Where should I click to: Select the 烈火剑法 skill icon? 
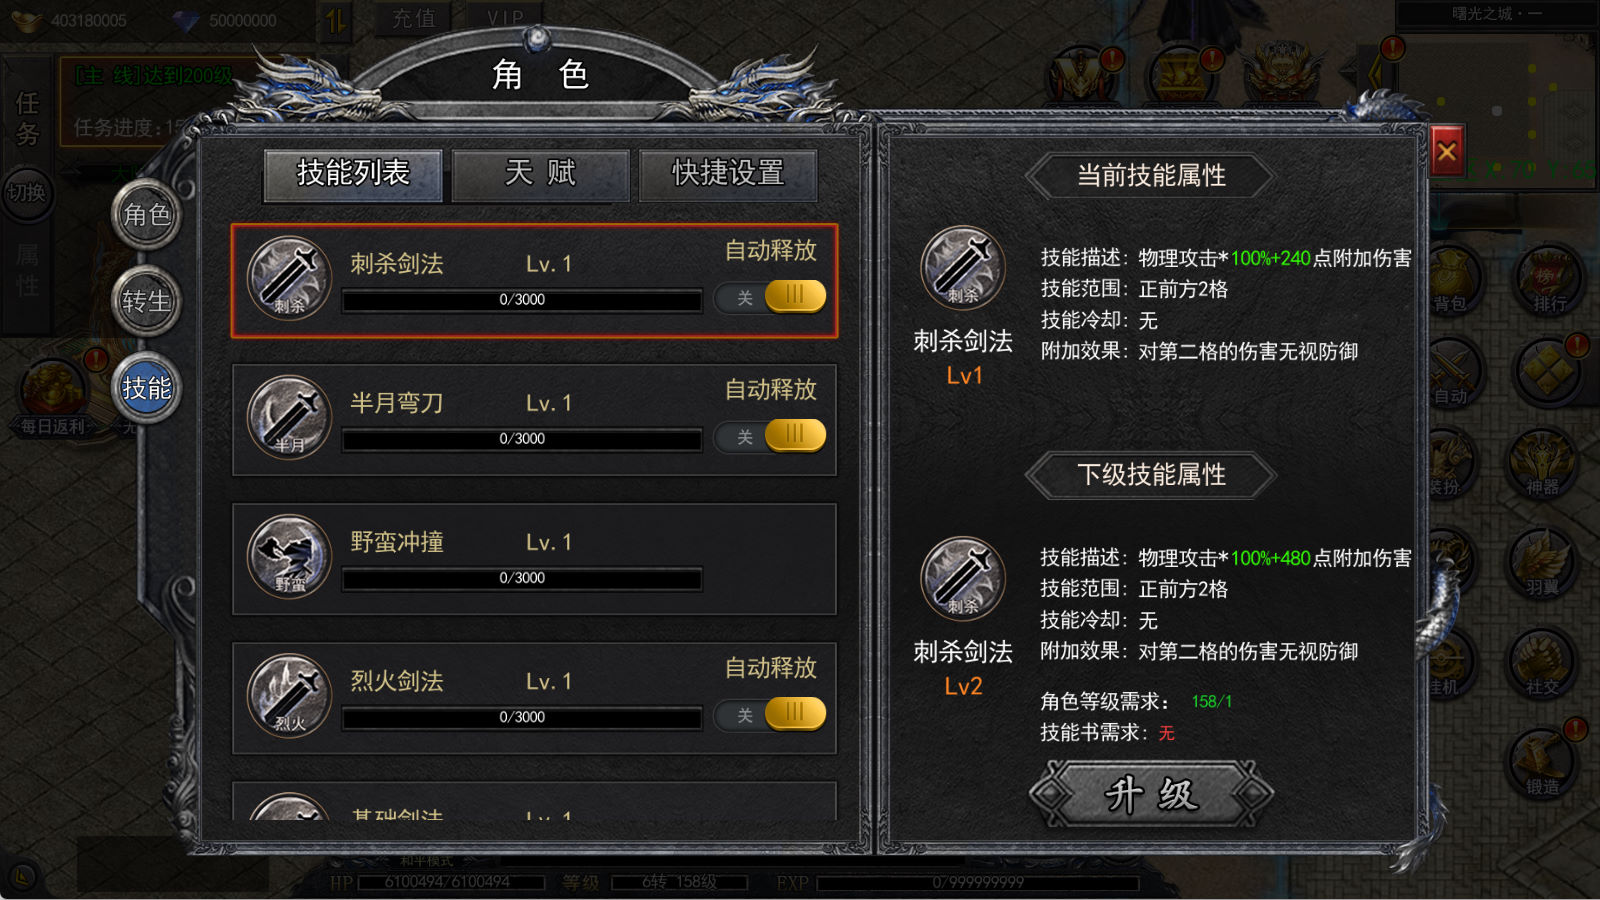(290, 695)
